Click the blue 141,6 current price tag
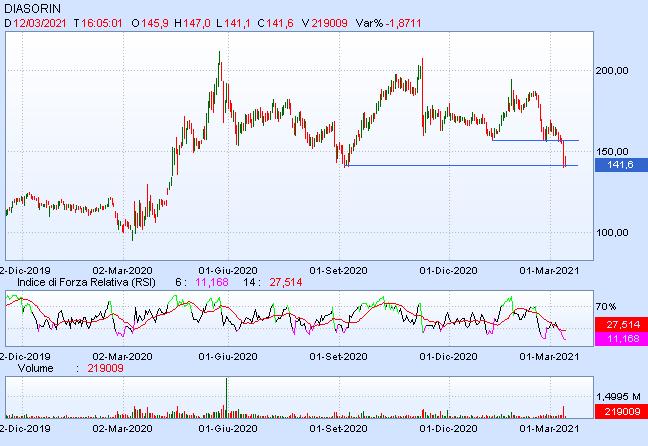This screenshot has width=648, height=446. point(621,165)
